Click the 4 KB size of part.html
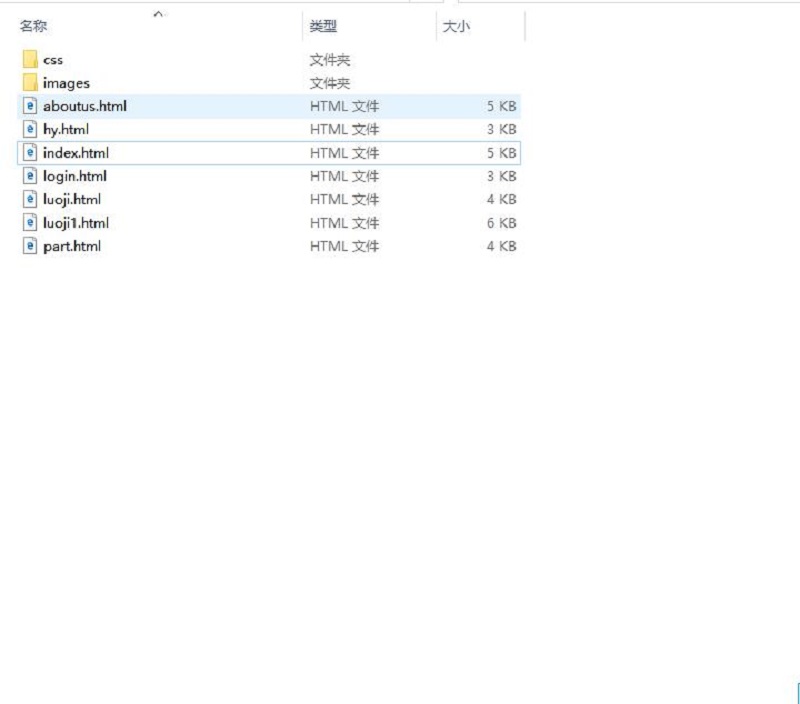800x704 pixels. click(502, 246)
